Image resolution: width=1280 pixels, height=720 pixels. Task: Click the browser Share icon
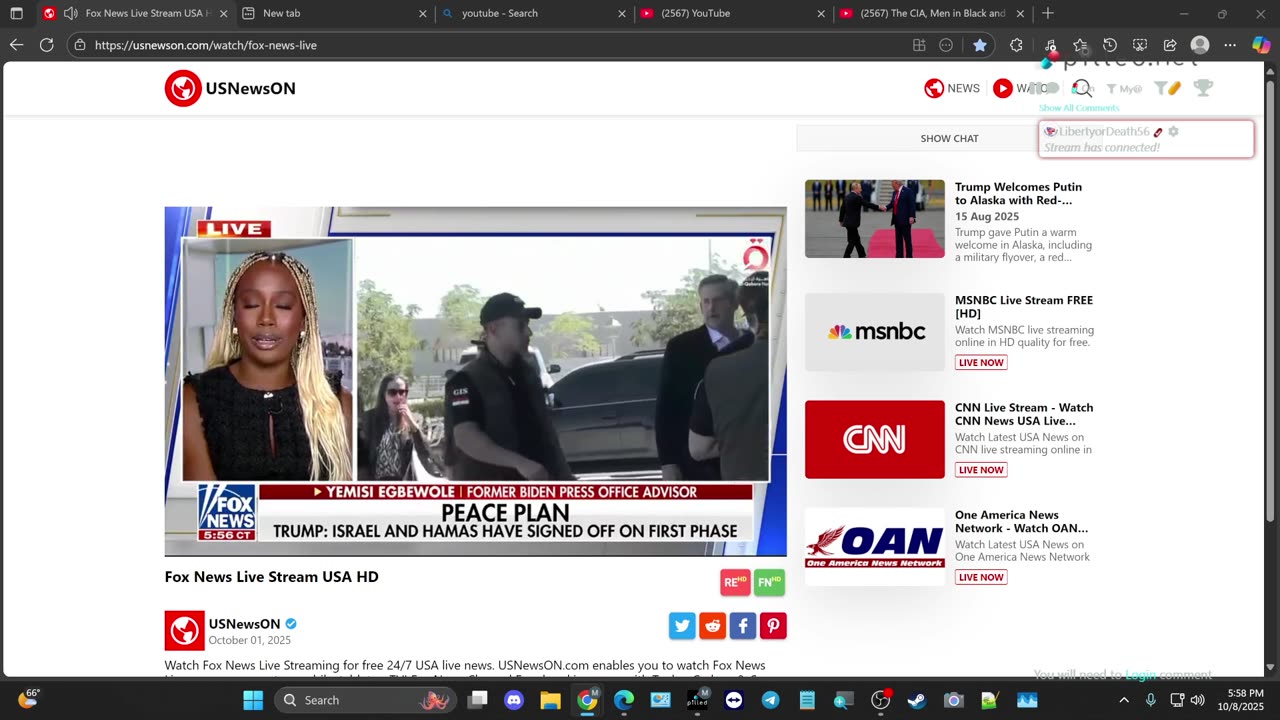pos(1170,45)
